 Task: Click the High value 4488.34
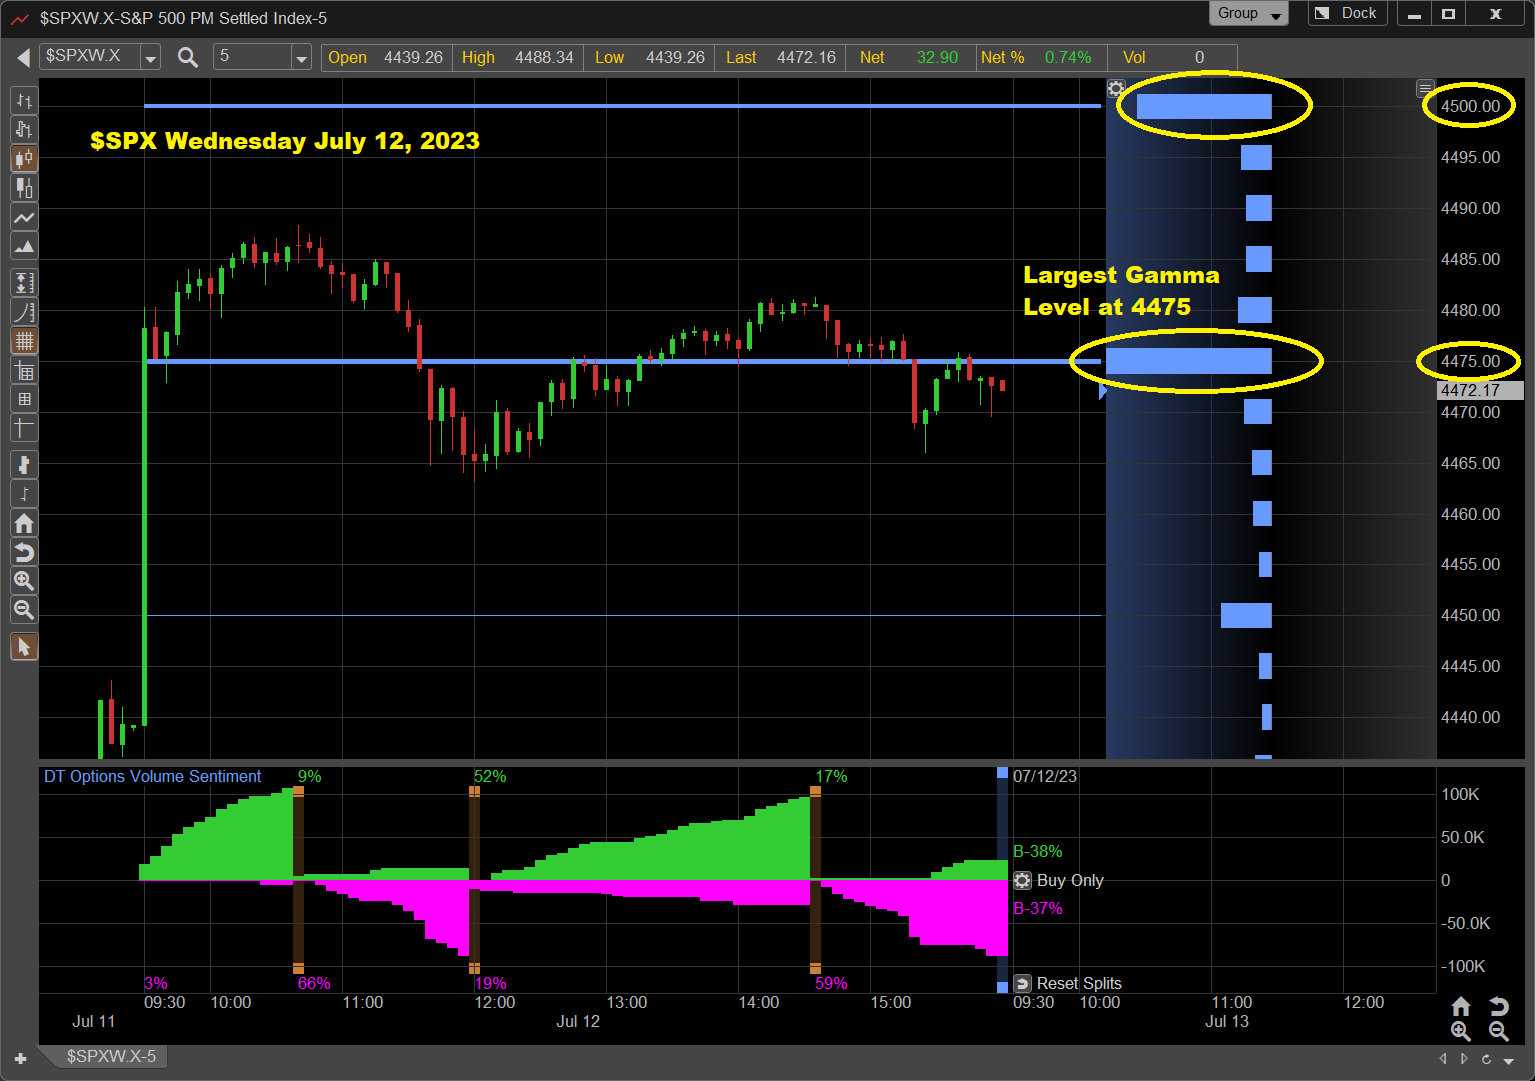pos(544,57)
